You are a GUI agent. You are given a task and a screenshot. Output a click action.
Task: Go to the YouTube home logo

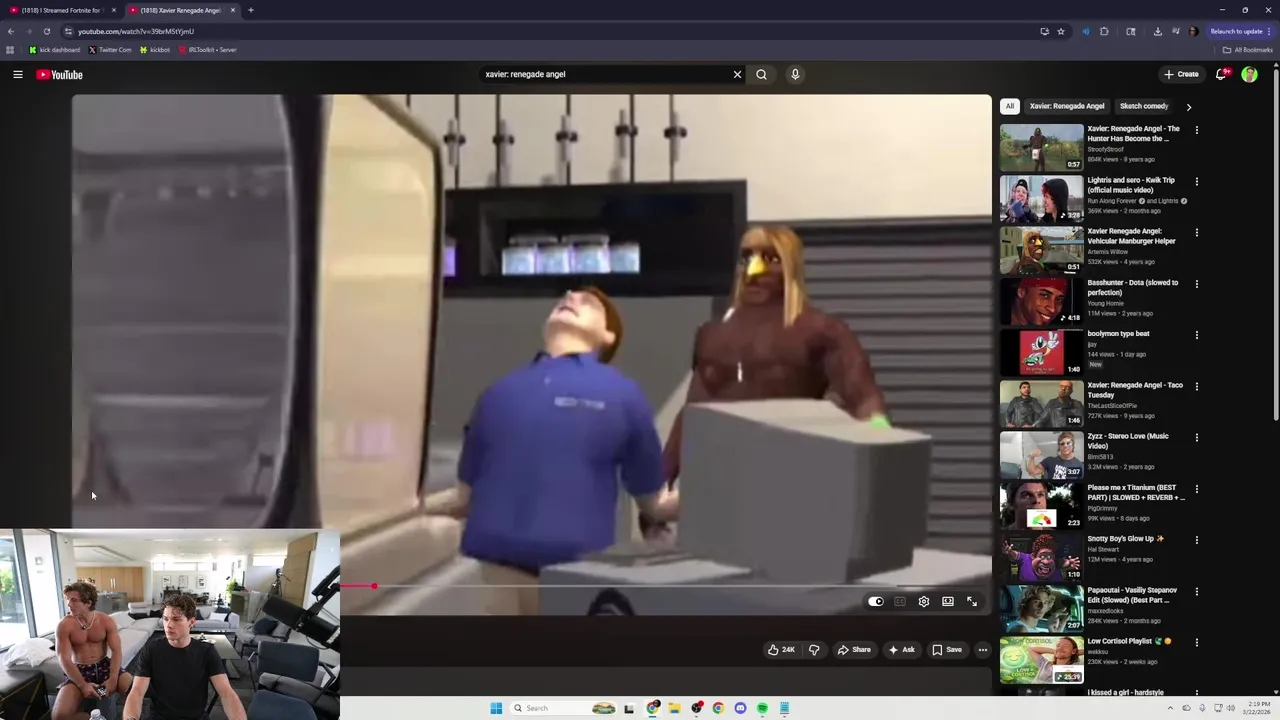[59, 75]
